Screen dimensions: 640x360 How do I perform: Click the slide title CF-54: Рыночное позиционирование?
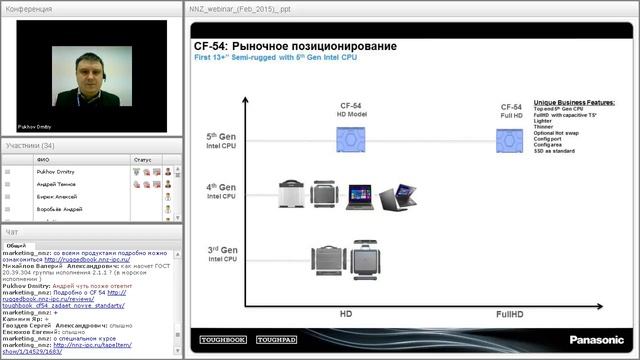tap(295, 46)
